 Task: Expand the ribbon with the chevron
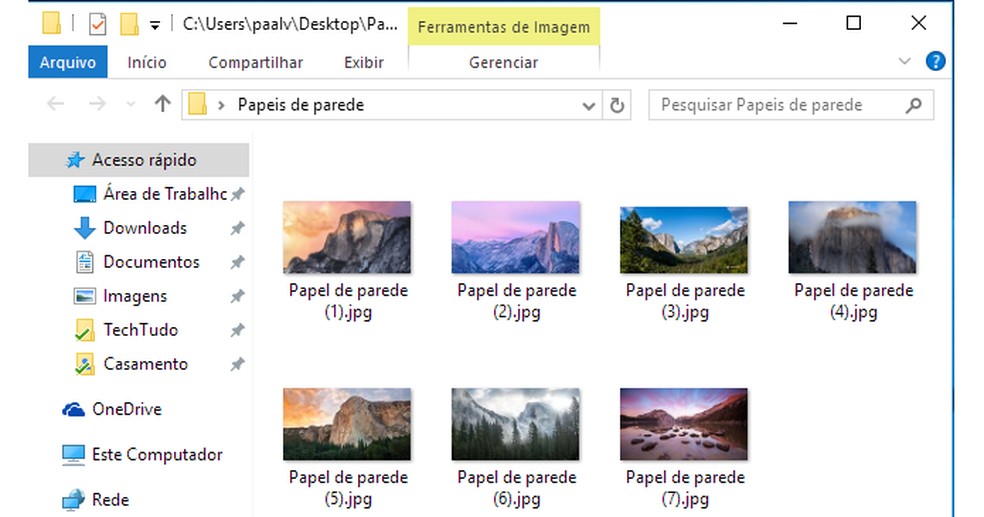point(904,61)
